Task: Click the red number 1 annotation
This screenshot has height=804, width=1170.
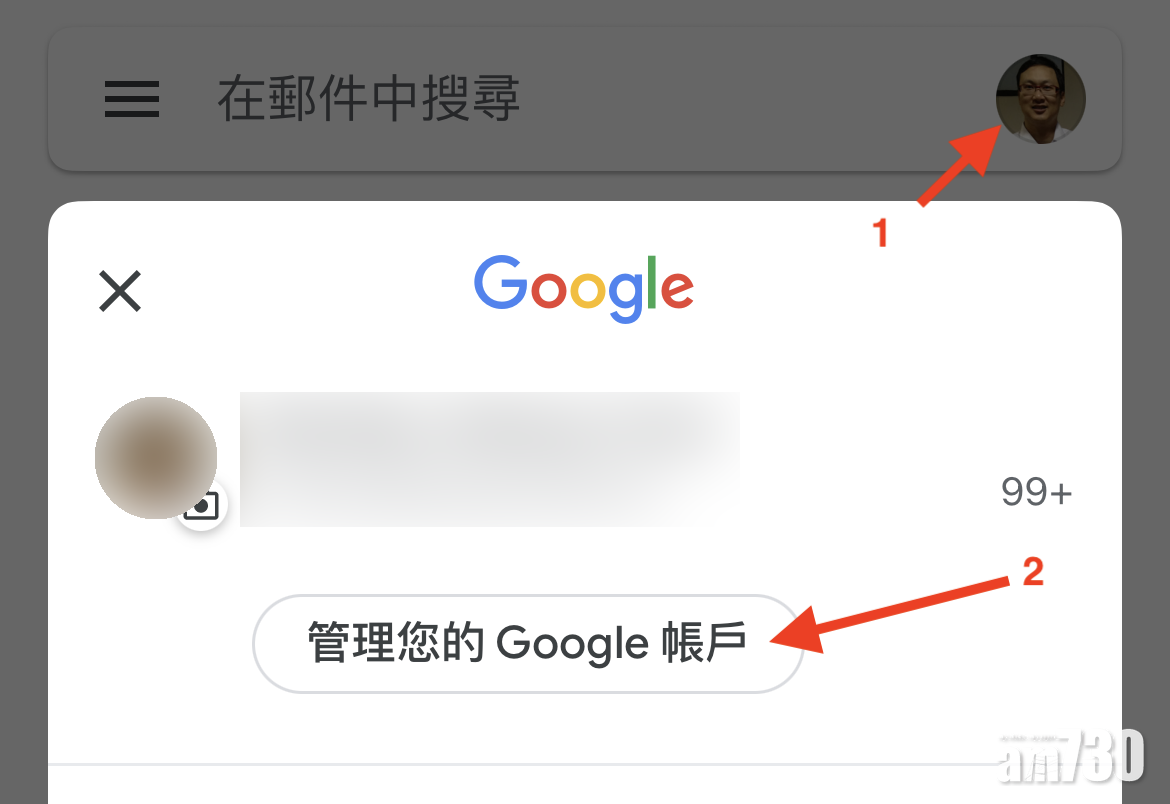Action: (x=880, y=234)
